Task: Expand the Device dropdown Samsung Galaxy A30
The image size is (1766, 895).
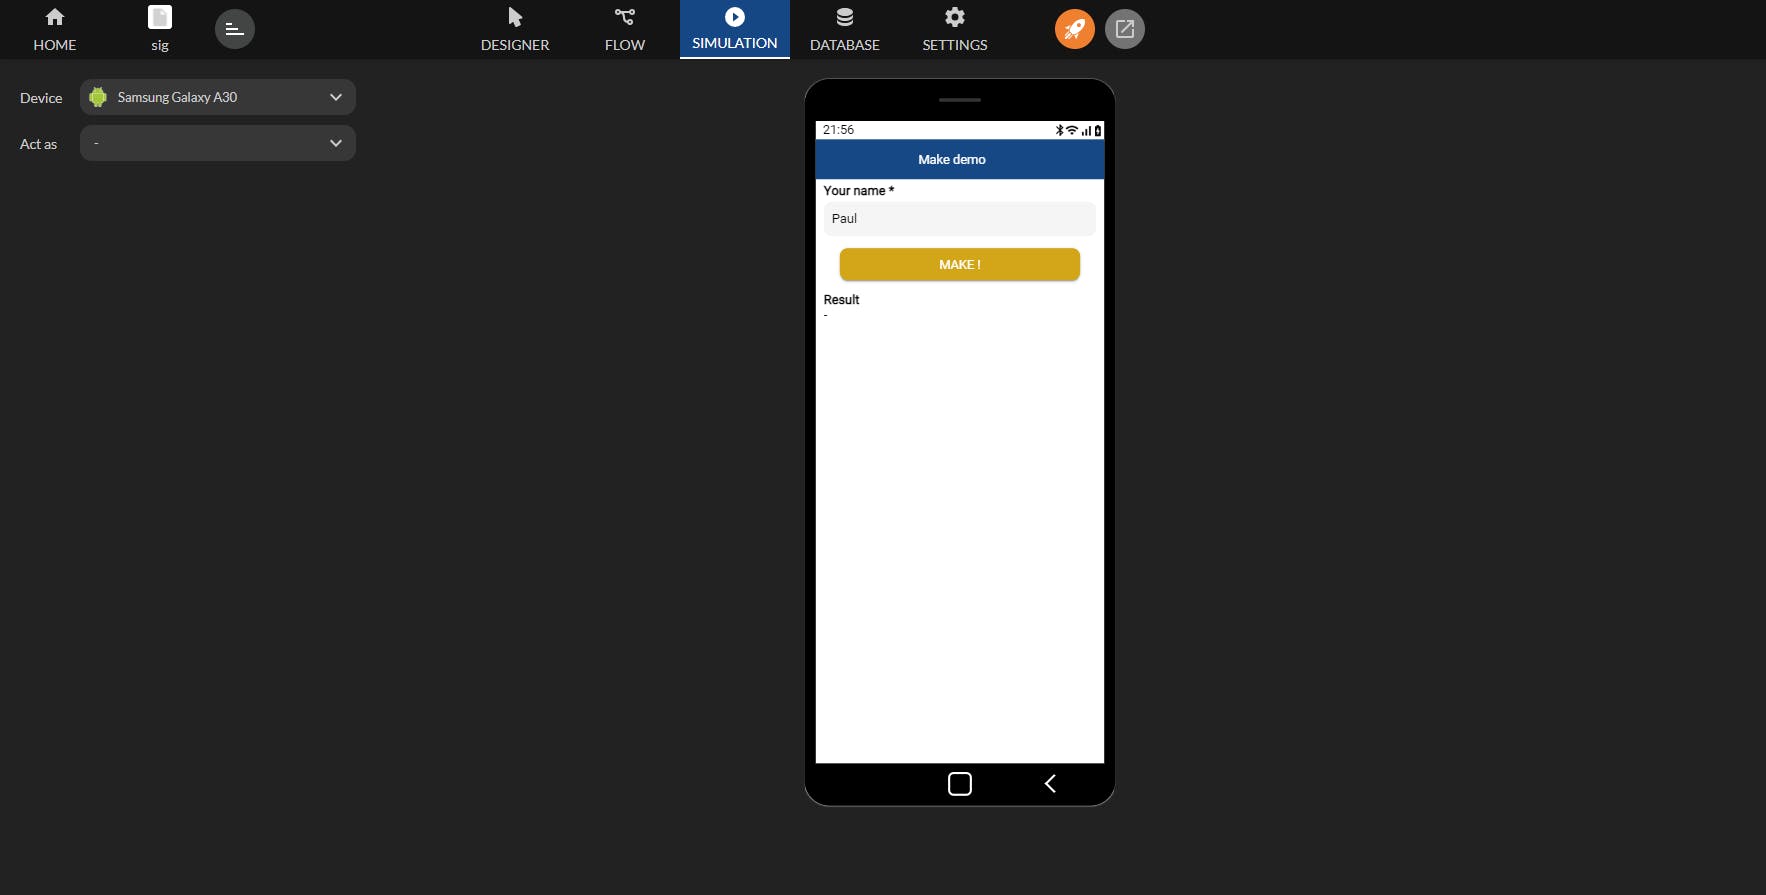Action: point(218,97)
